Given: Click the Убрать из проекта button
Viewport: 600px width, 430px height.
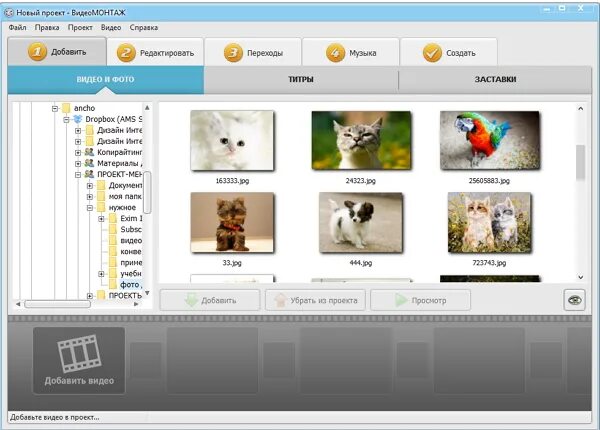Looking at the screenshot, I should [315, 300].
